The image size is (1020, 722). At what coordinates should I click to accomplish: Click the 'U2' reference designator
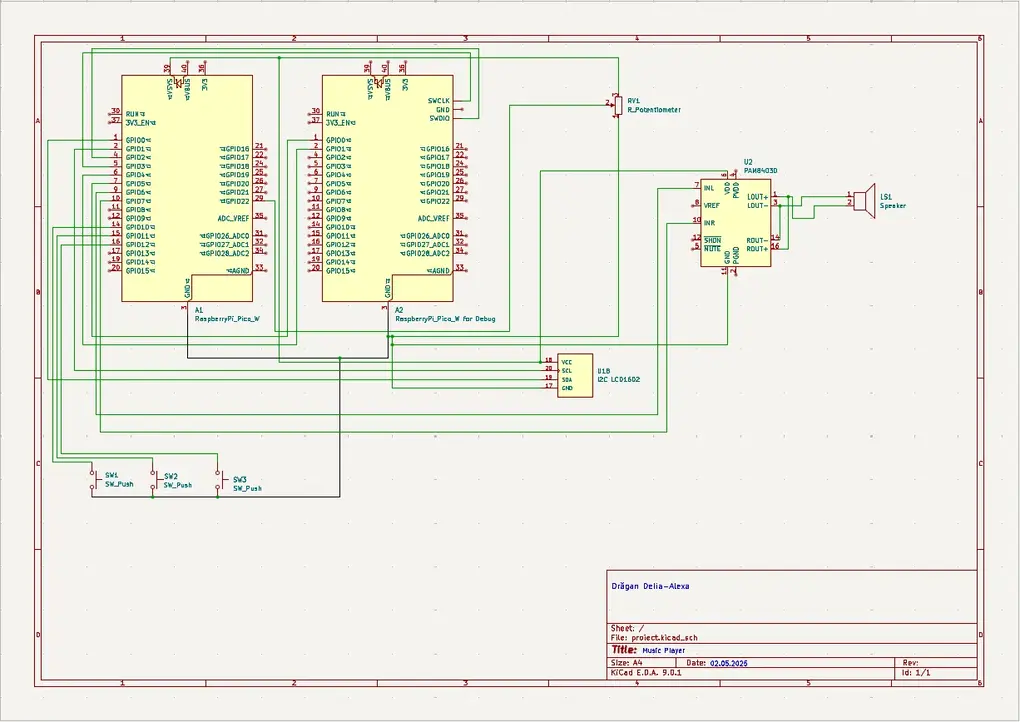coord(748,162)
